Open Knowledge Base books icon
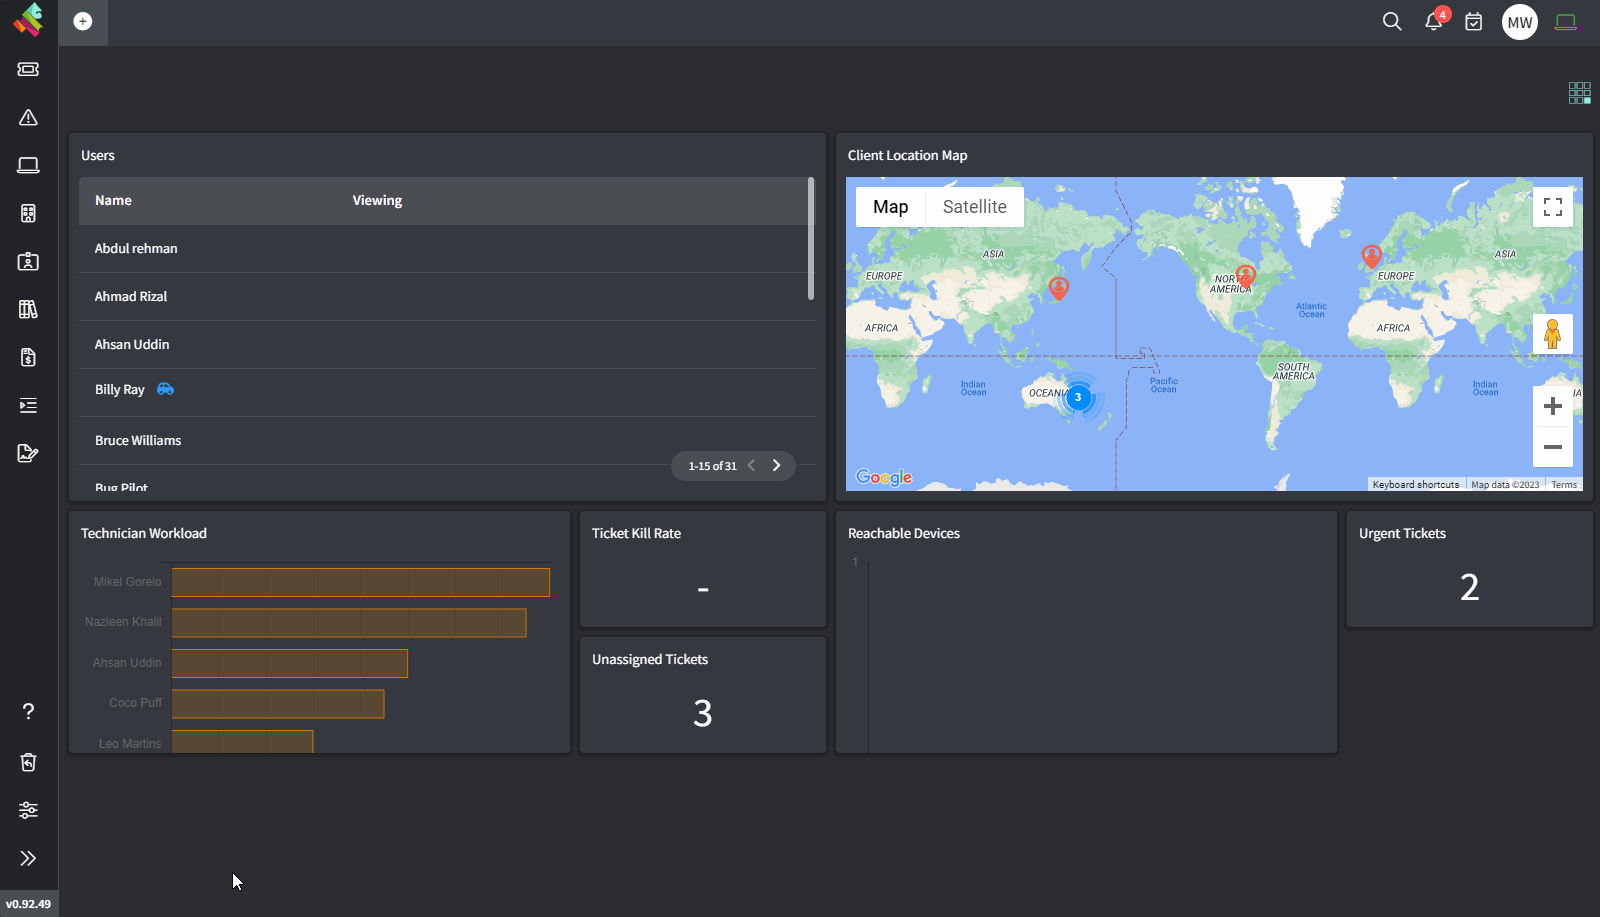This screenshot has width=1600, height=917. 28,309
